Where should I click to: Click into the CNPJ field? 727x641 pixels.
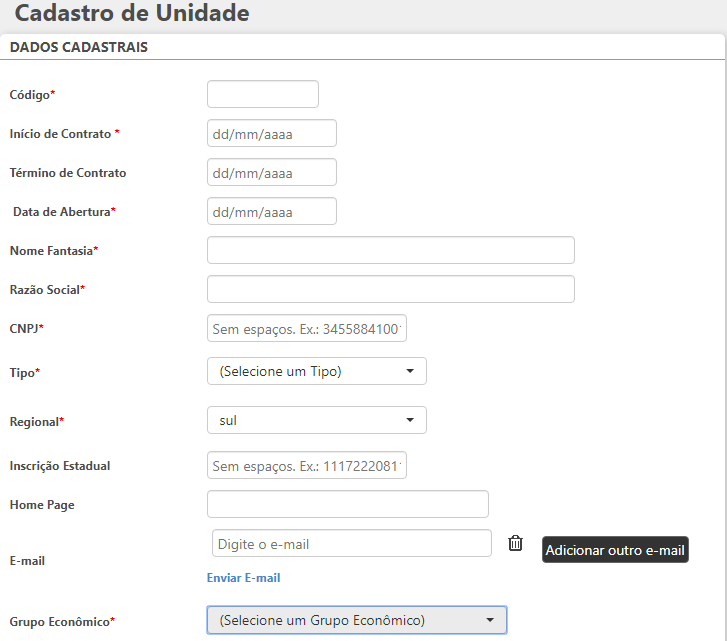pos(306,328)
